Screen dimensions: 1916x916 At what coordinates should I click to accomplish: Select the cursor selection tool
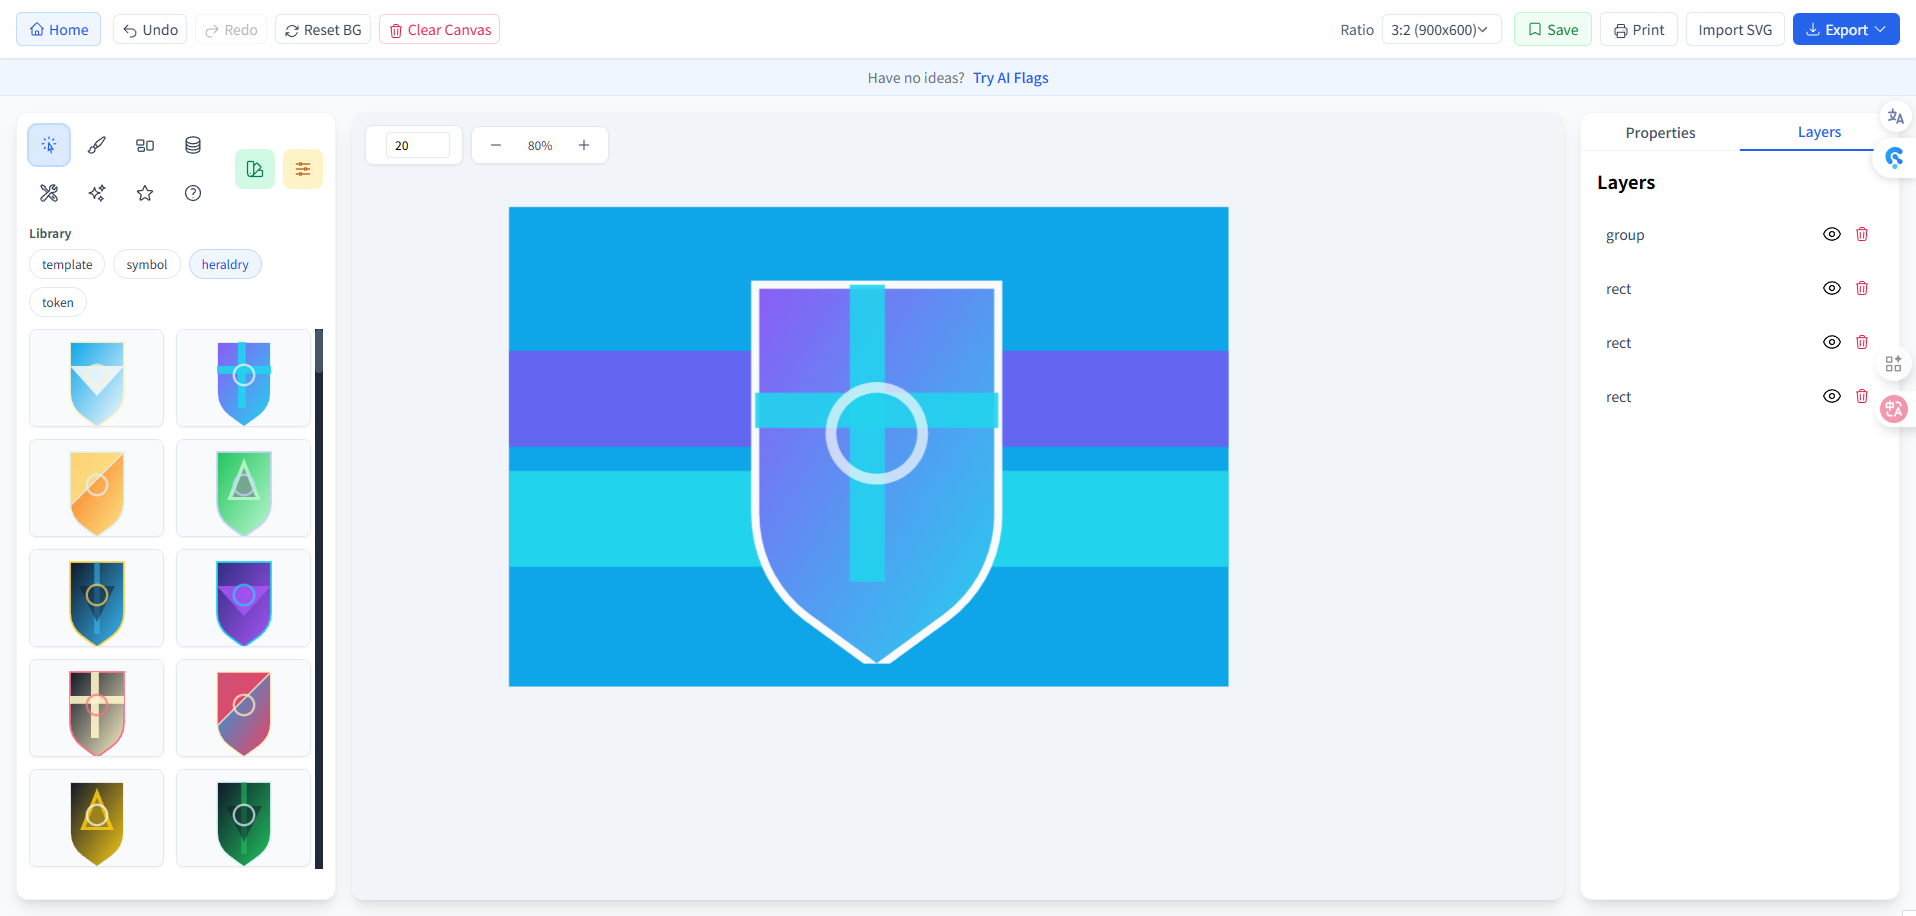click(x=48, y=145)
